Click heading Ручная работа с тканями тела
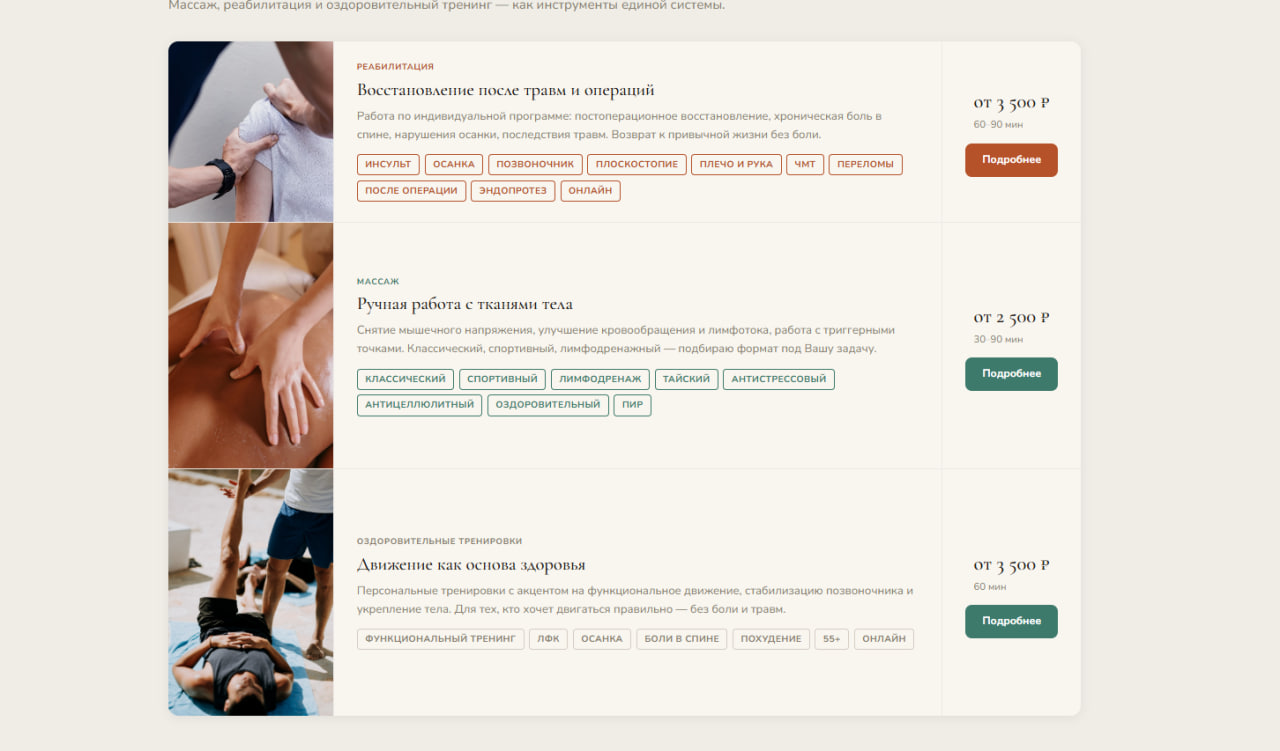The height and width of the screenshot is (751, 1280). click(465, 304)
